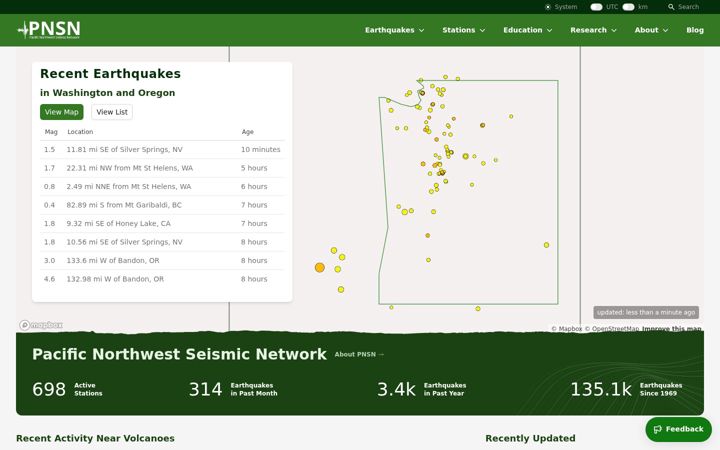
Task: Click the Feedback speech bubble icon
Action: [x=658, y=429]
